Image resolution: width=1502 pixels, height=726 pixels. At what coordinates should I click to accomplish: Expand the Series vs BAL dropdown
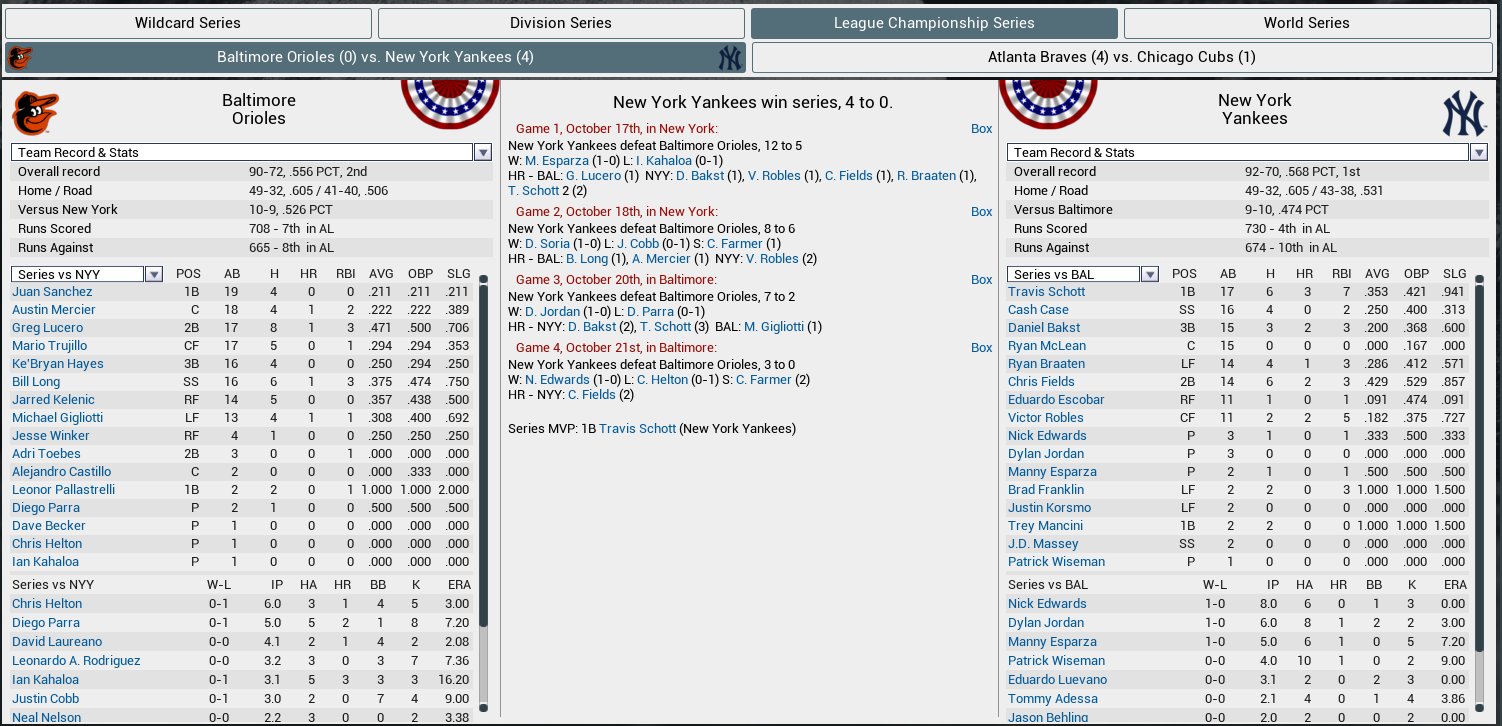tap(1083, 274)
